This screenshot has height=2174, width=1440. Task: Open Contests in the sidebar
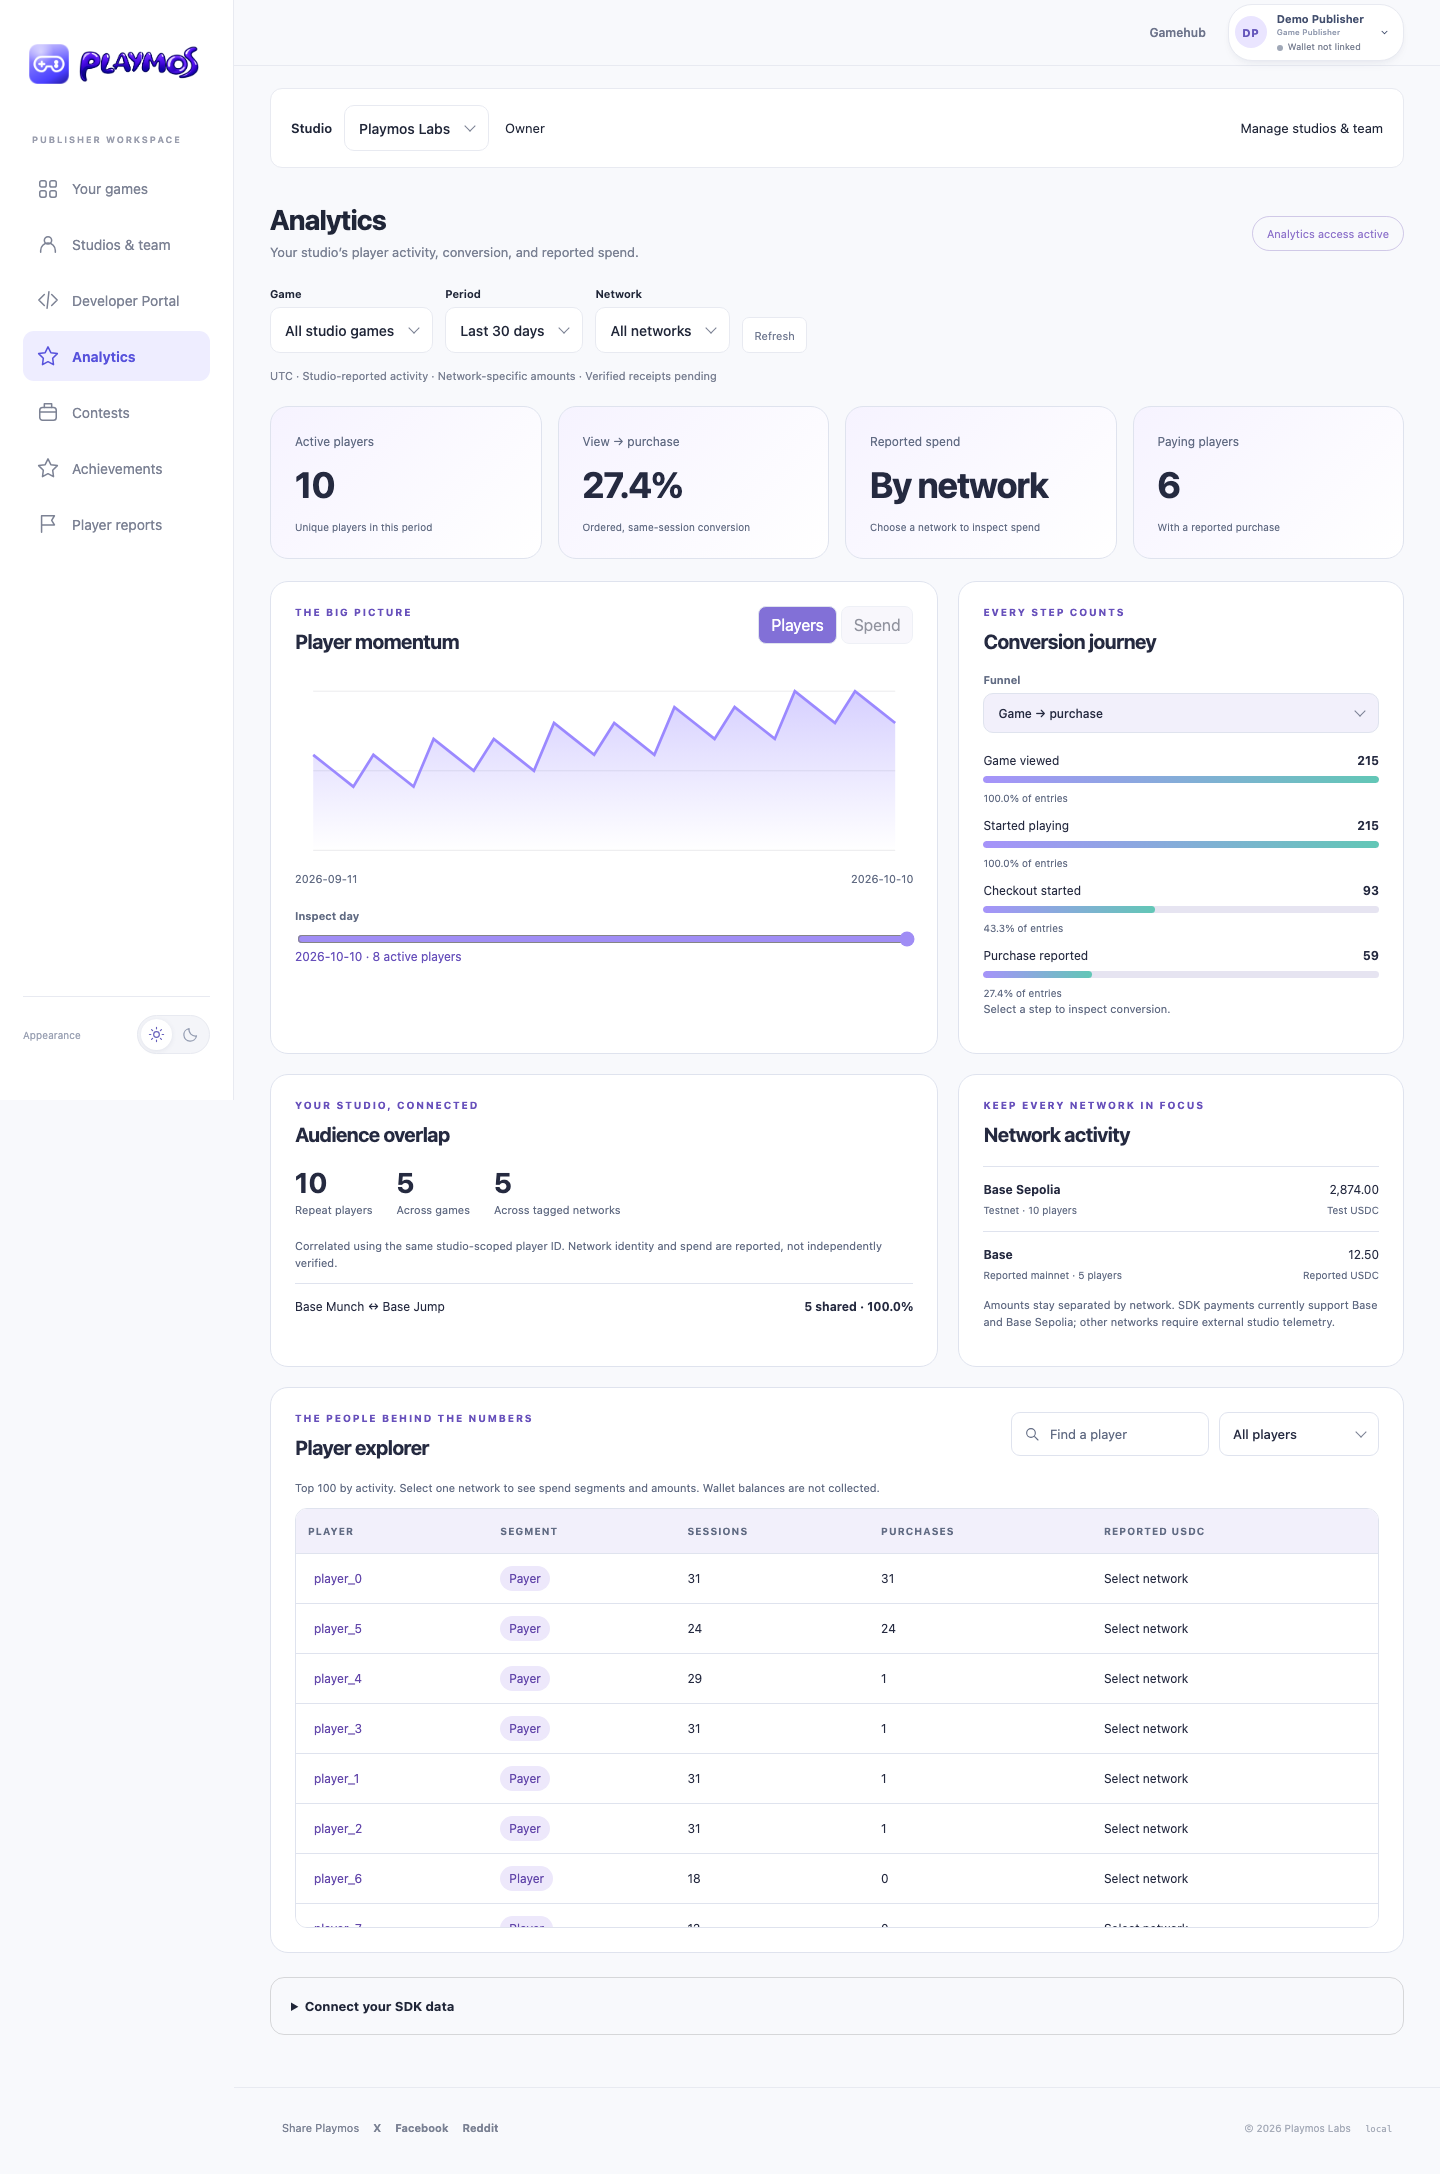116,413
